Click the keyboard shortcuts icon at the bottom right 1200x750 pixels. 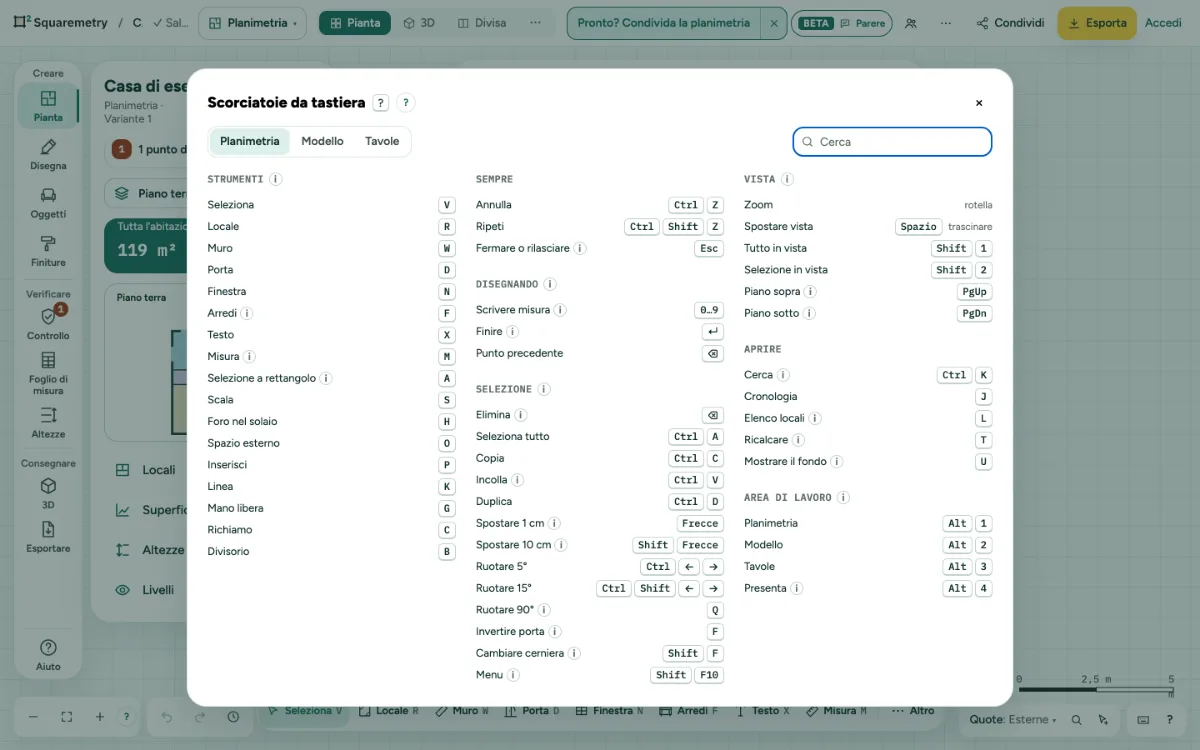tap(1143, 719)
